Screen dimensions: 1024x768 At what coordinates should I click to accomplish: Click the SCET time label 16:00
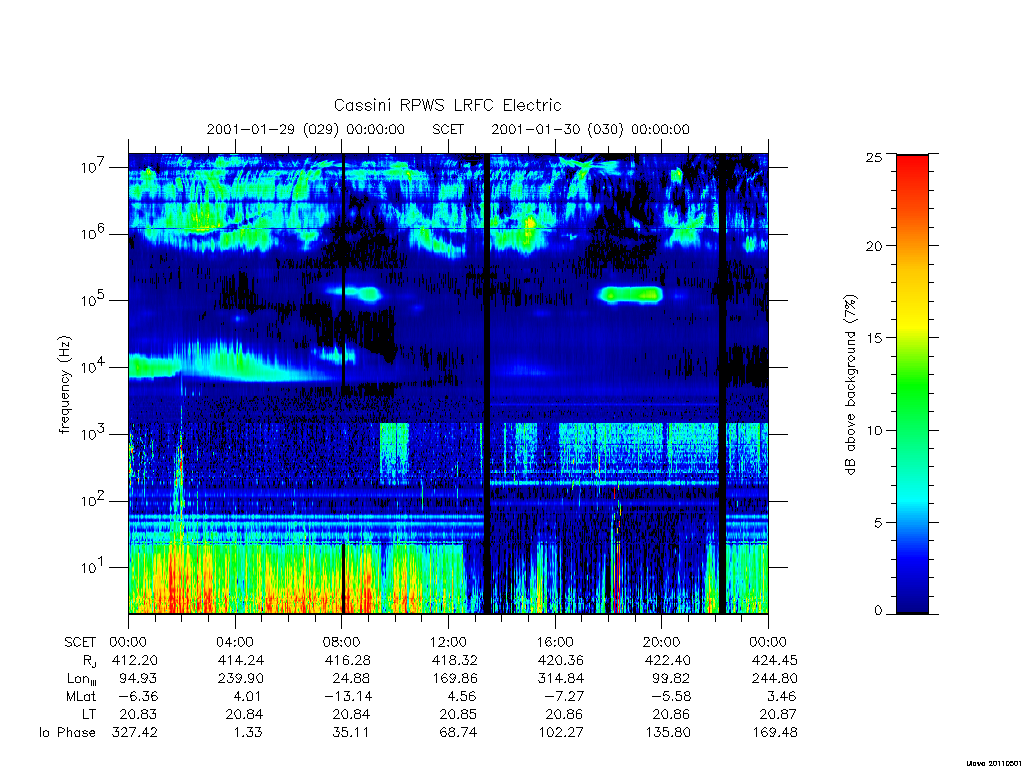tap(554, 642)
